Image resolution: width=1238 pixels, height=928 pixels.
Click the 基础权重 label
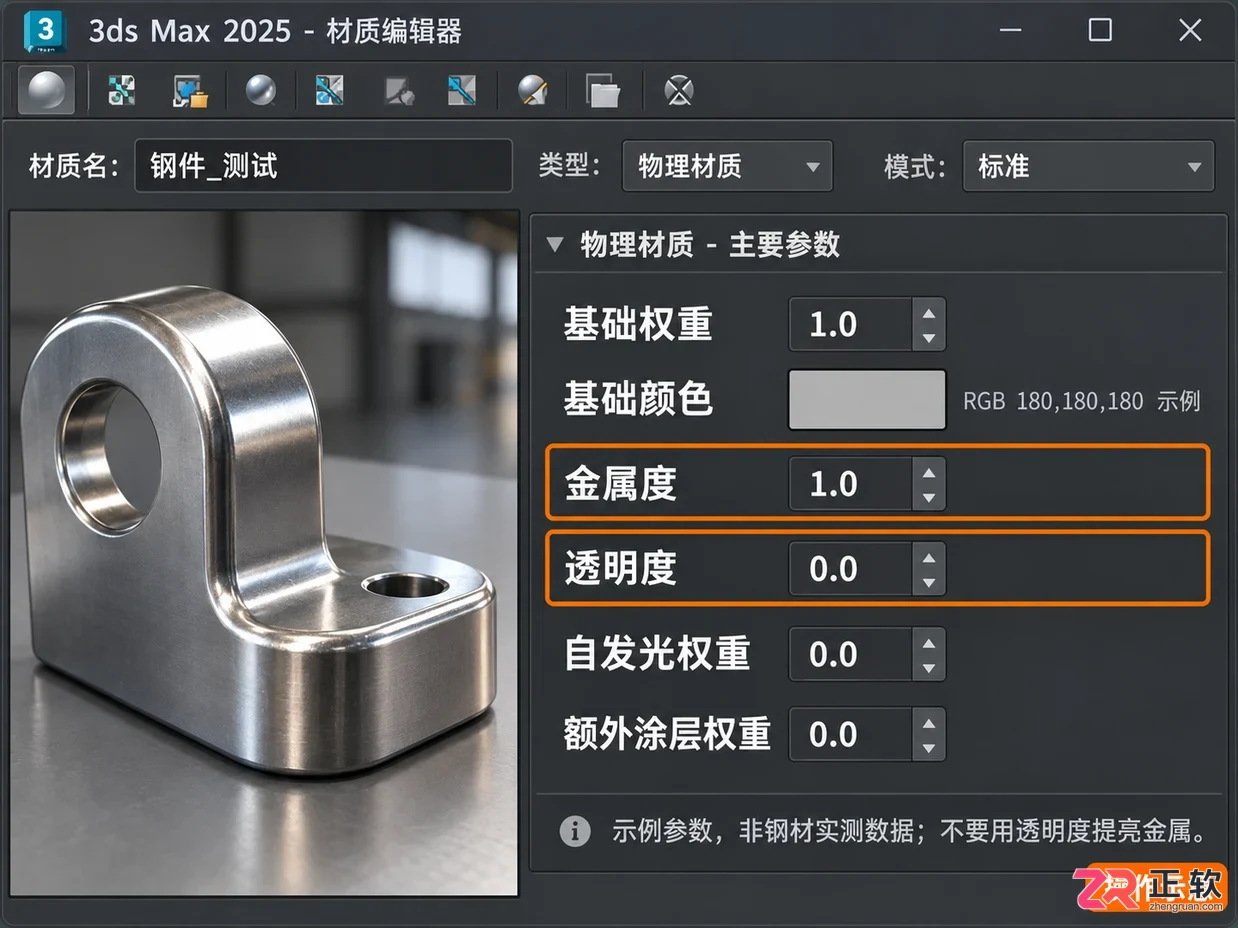638,324
